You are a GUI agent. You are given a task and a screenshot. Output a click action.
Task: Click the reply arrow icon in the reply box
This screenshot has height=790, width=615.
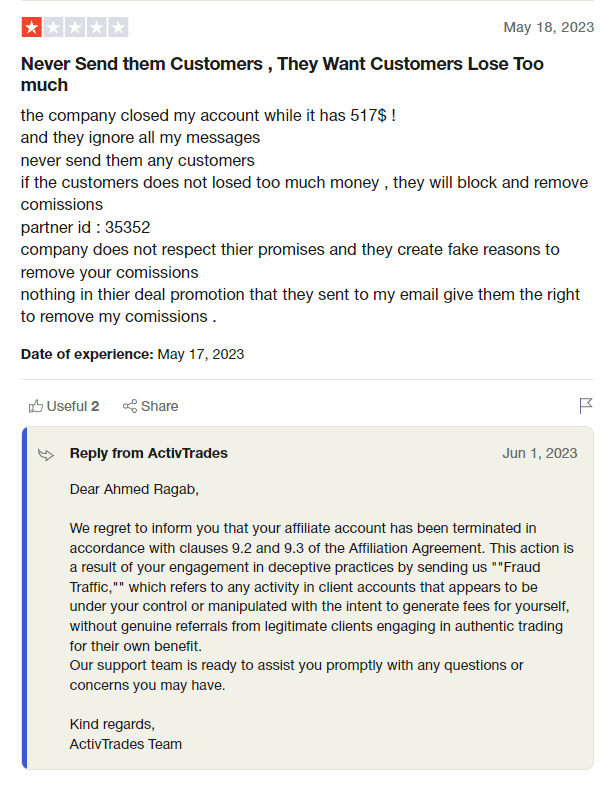pyautogui.click(x=46, y=455)
